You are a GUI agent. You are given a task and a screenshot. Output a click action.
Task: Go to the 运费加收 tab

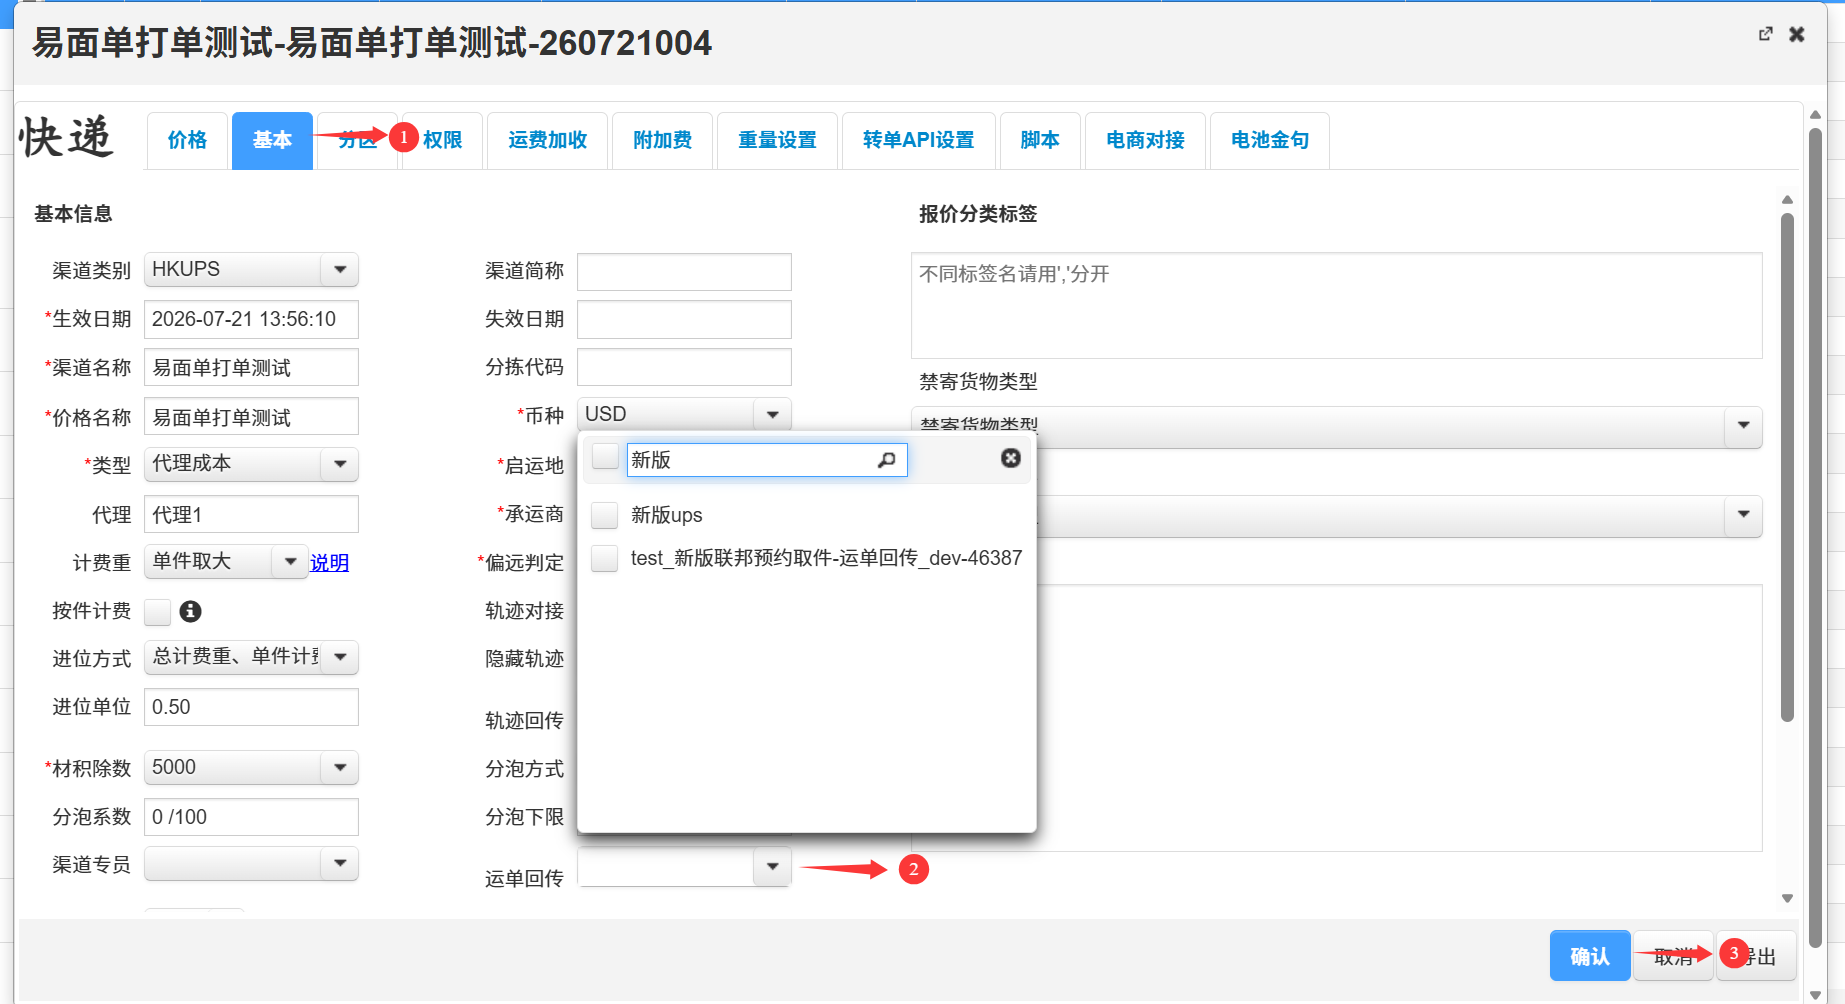point(547,140)
